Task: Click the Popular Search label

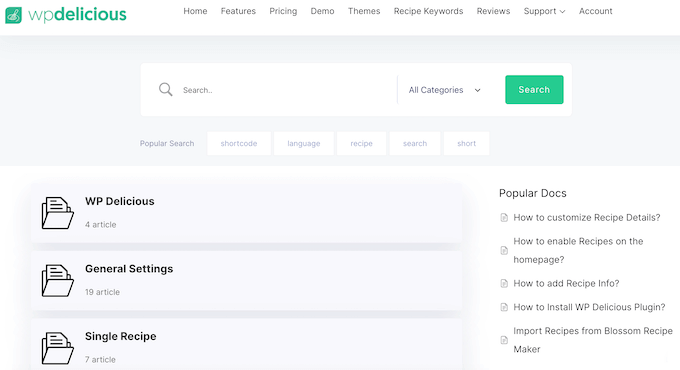Action: click(x=167, y=144)
